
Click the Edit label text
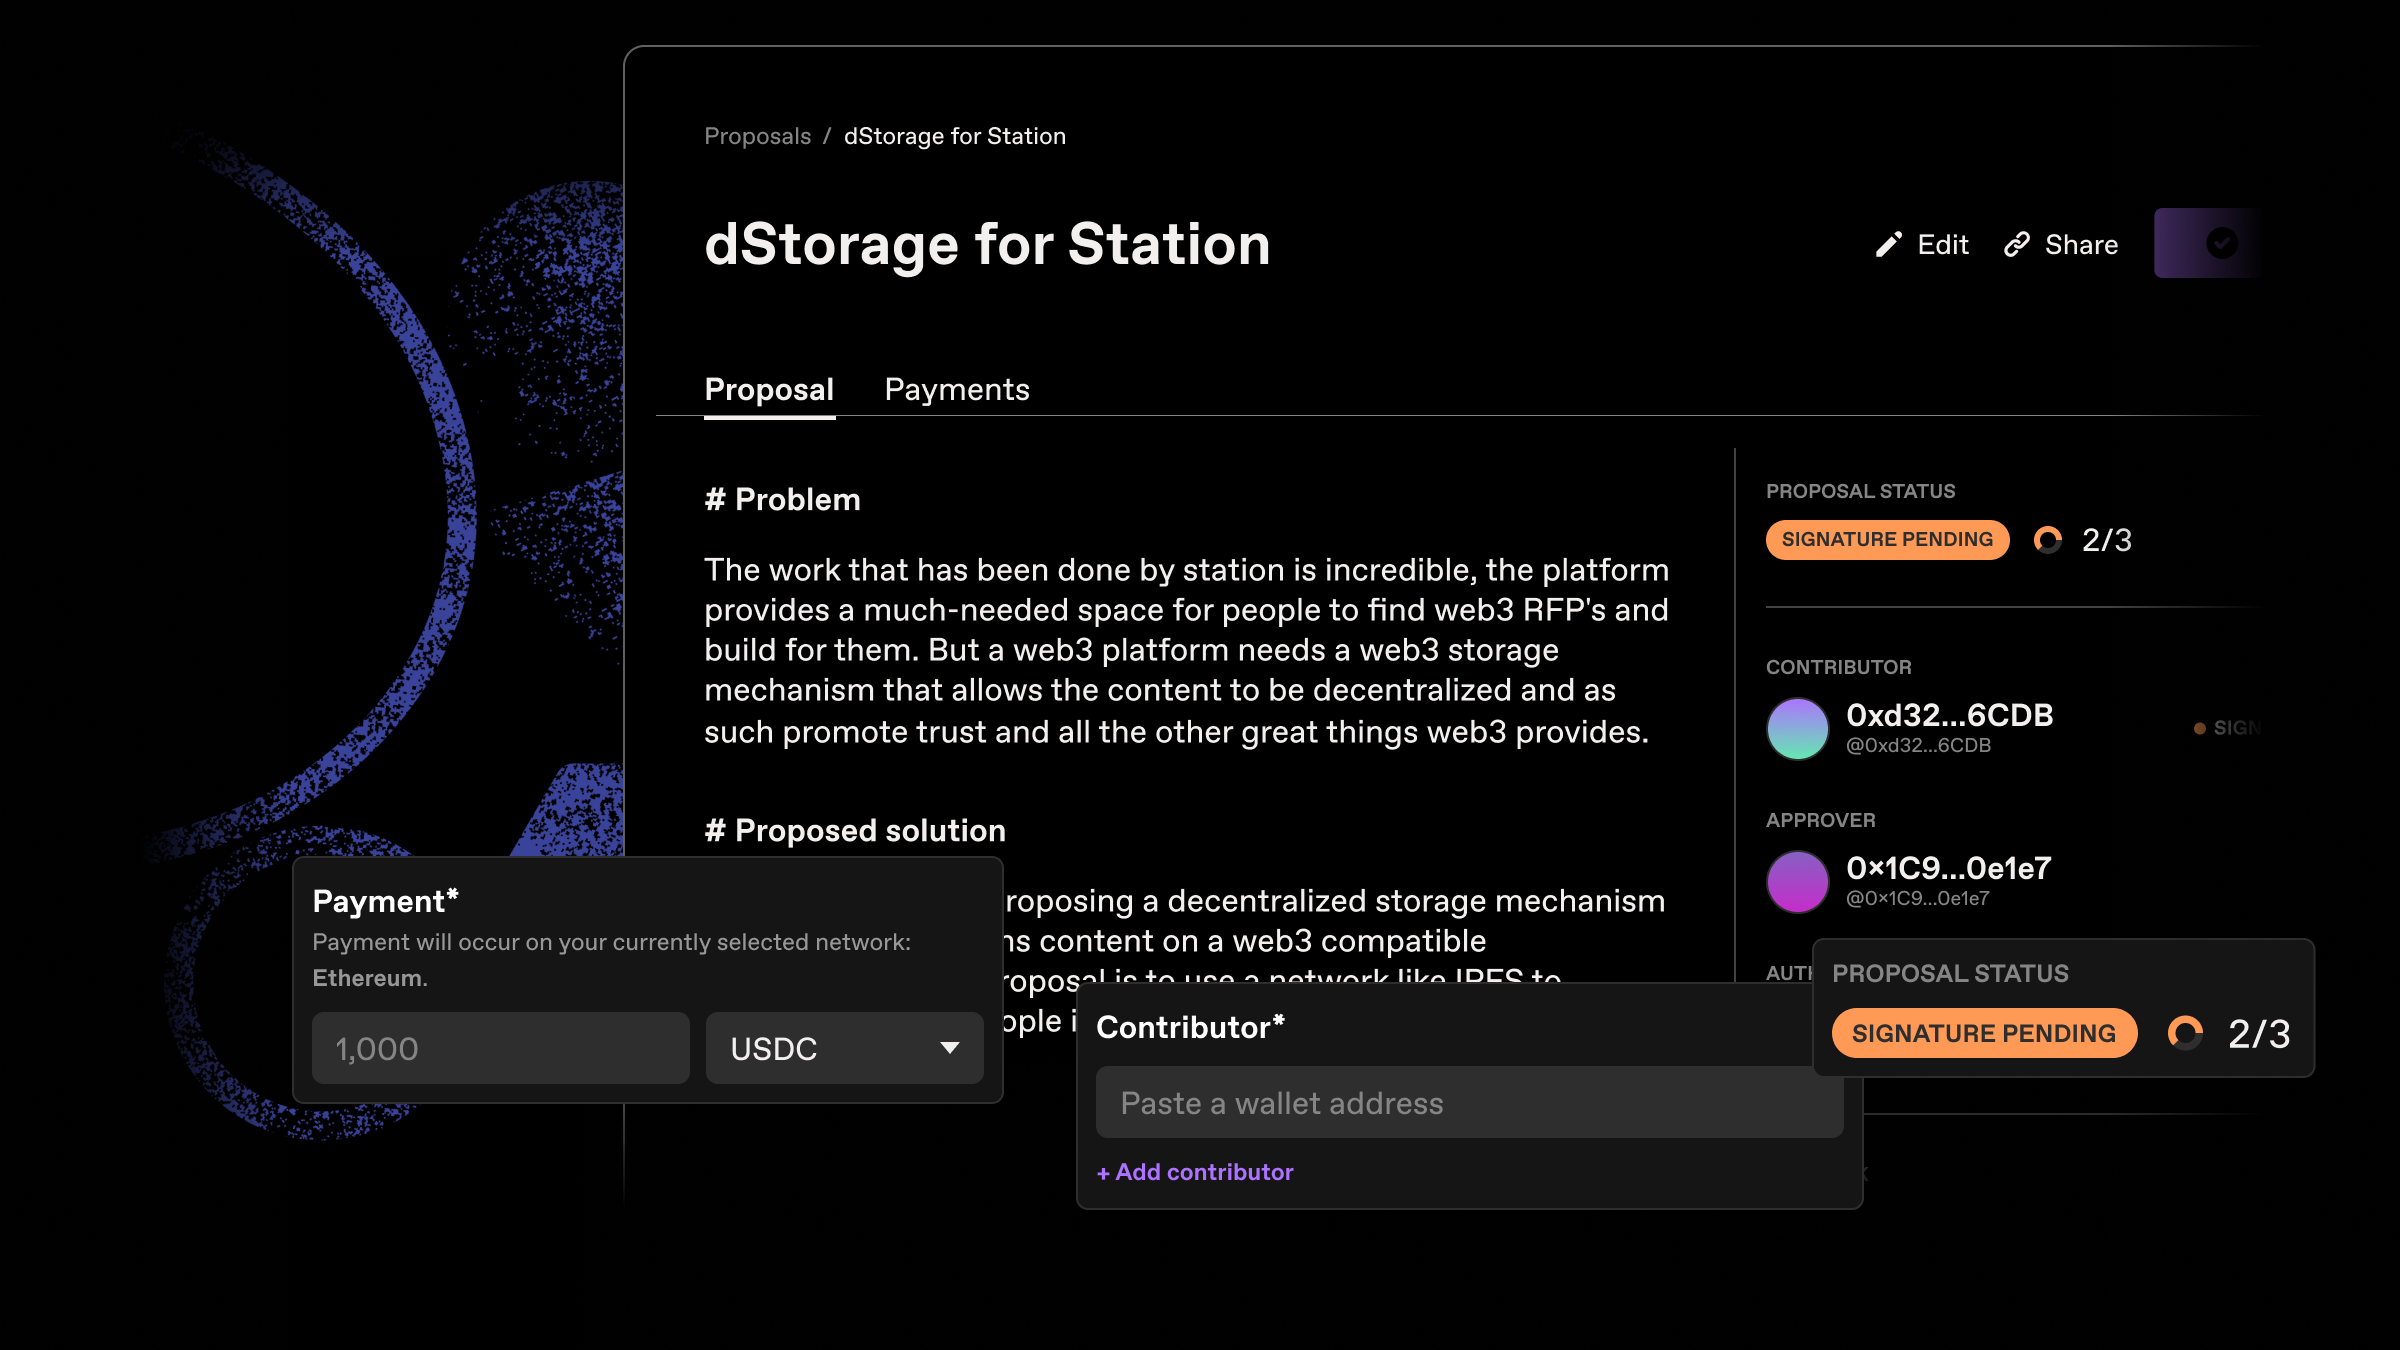click(x=1942, y=245)
